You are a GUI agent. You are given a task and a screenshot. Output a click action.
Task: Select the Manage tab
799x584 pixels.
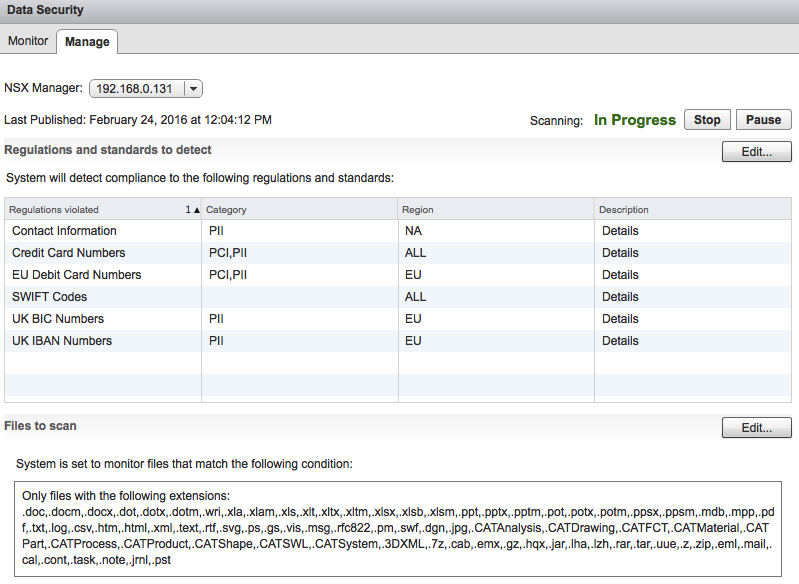(x=87, y=42)
